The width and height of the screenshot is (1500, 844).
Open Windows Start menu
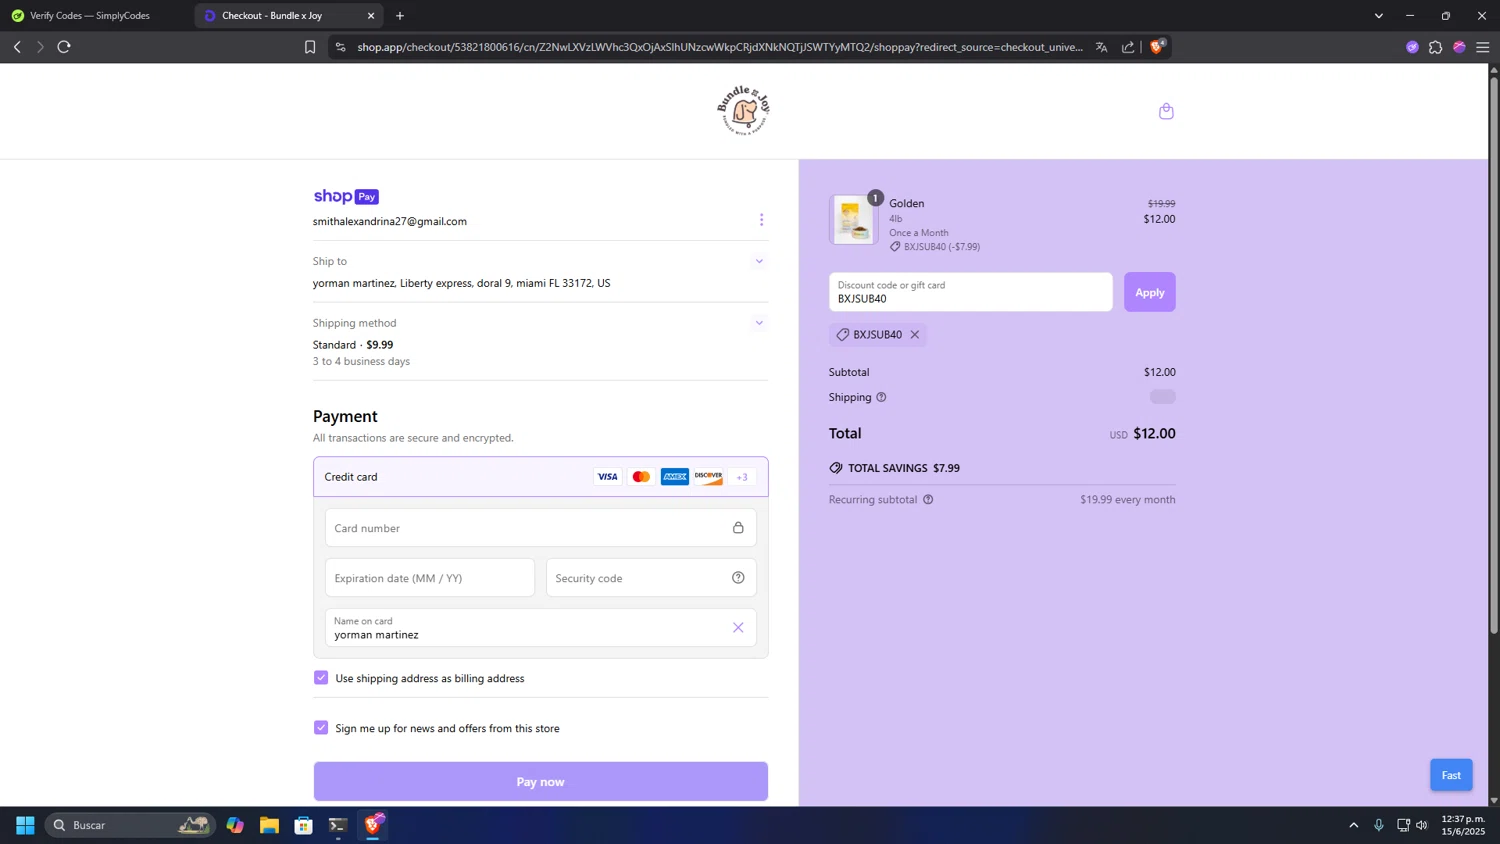(25, 825)
